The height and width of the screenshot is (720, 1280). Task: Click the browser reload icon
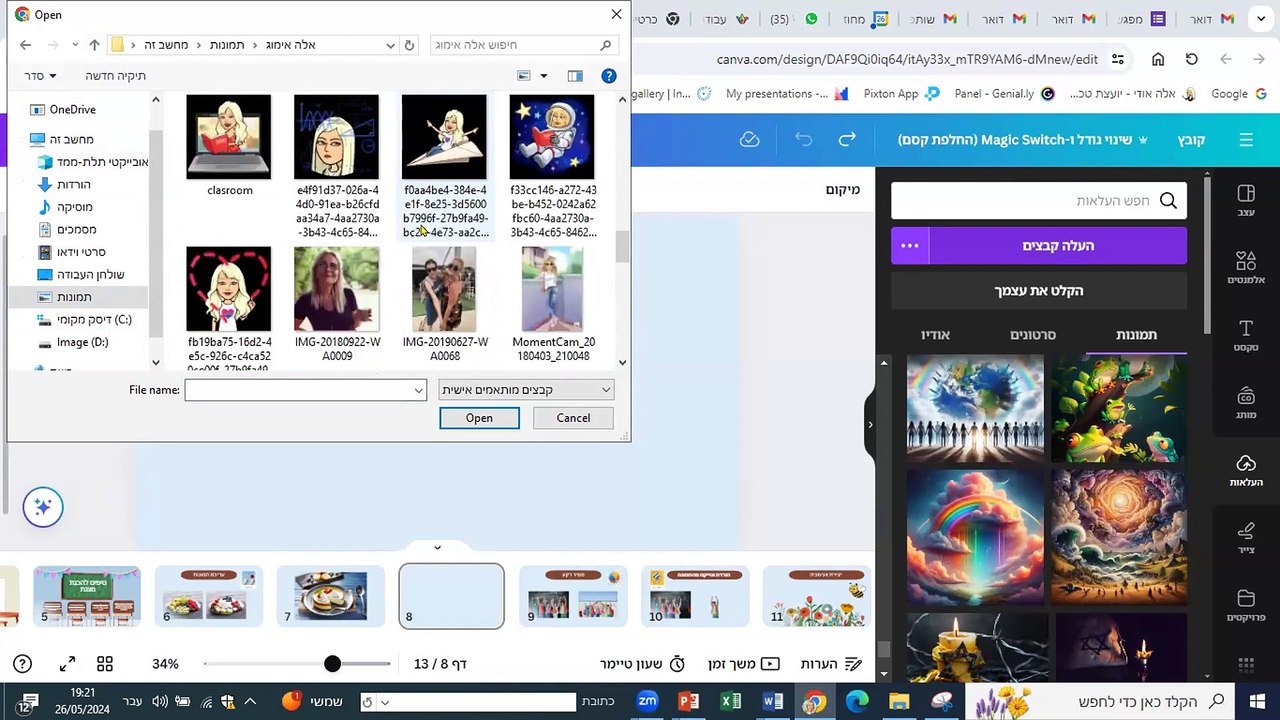click(x=1191, y=60)
